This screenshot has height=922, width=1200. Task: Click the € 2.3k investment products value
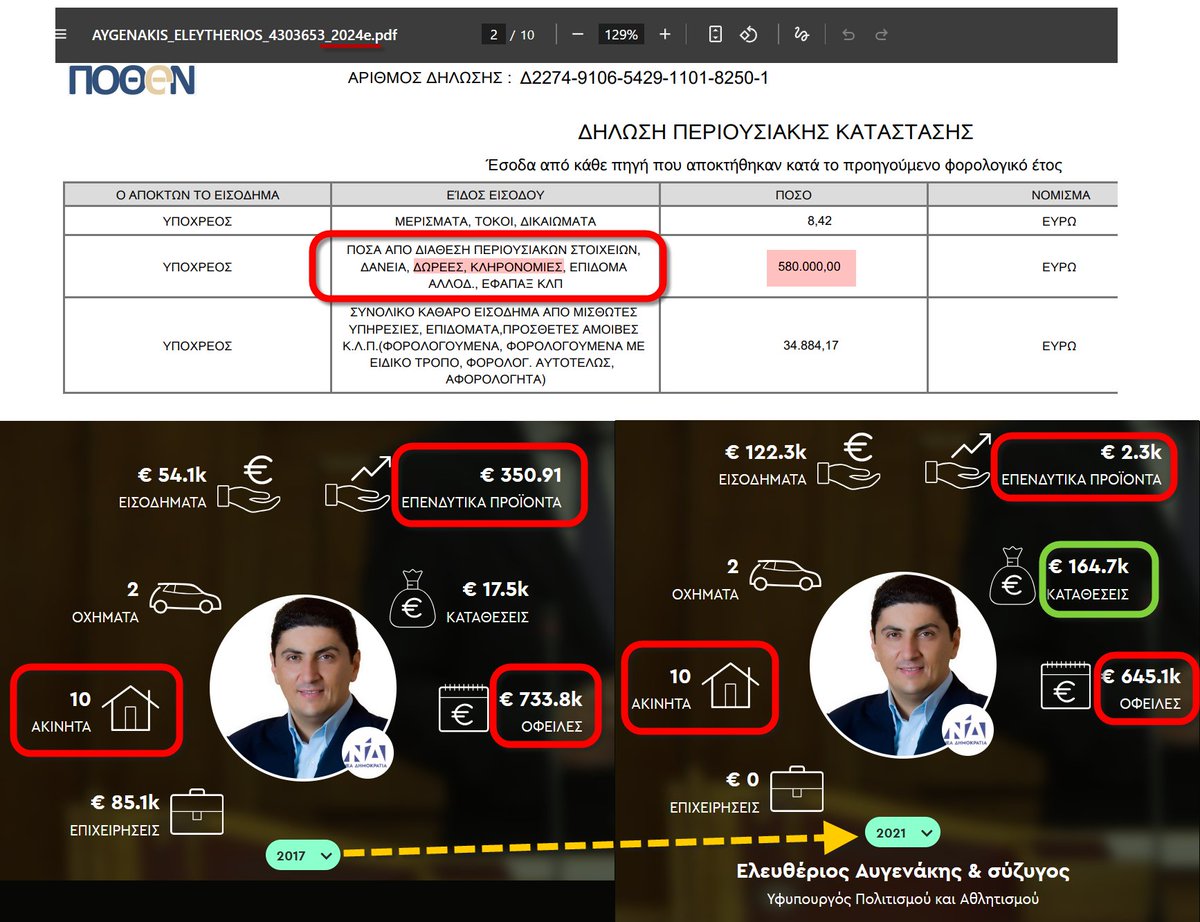click(x=1131, y=452)
